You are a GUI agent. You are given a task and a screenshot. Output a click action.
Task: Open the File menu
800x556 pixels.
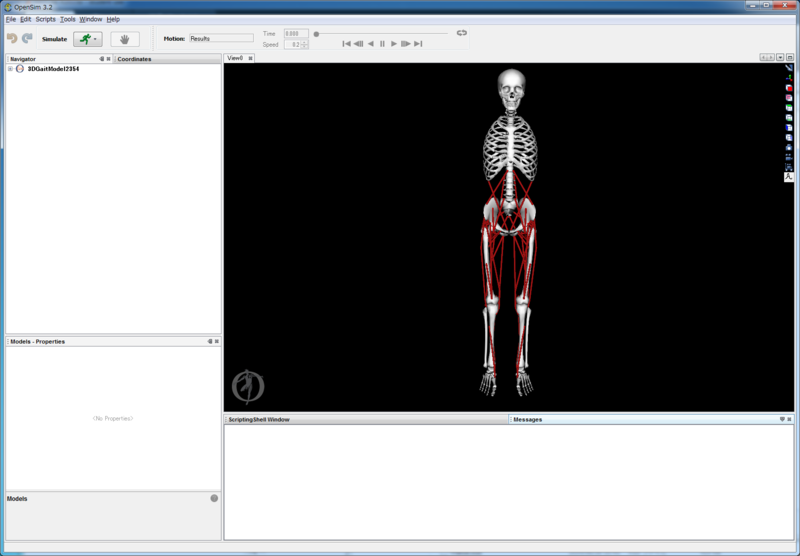coord(11,19)
